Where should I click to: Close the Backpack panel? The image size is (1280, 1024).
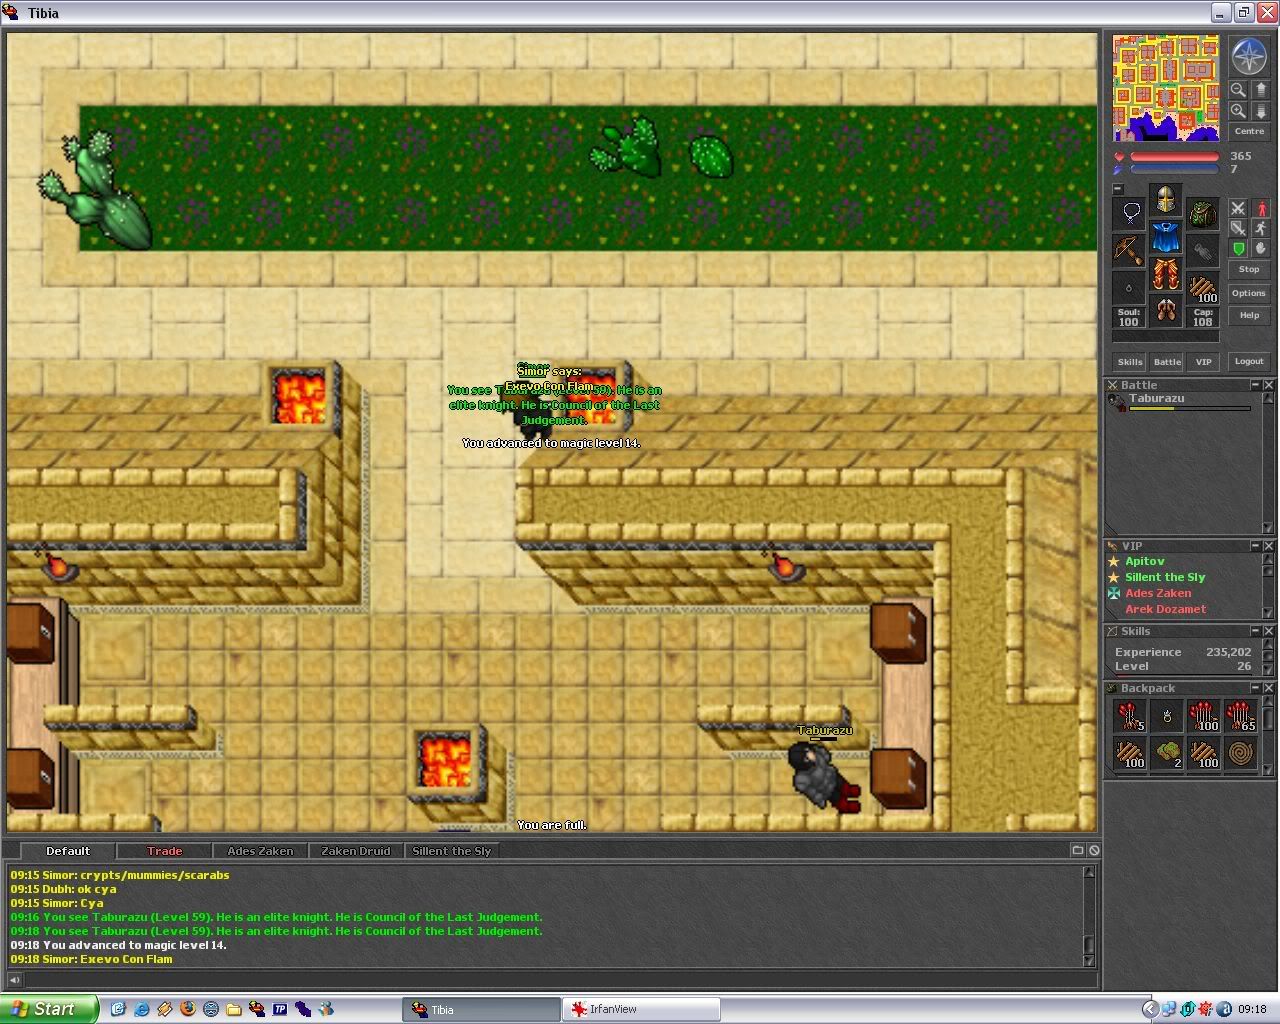[x=1268, y=688]
